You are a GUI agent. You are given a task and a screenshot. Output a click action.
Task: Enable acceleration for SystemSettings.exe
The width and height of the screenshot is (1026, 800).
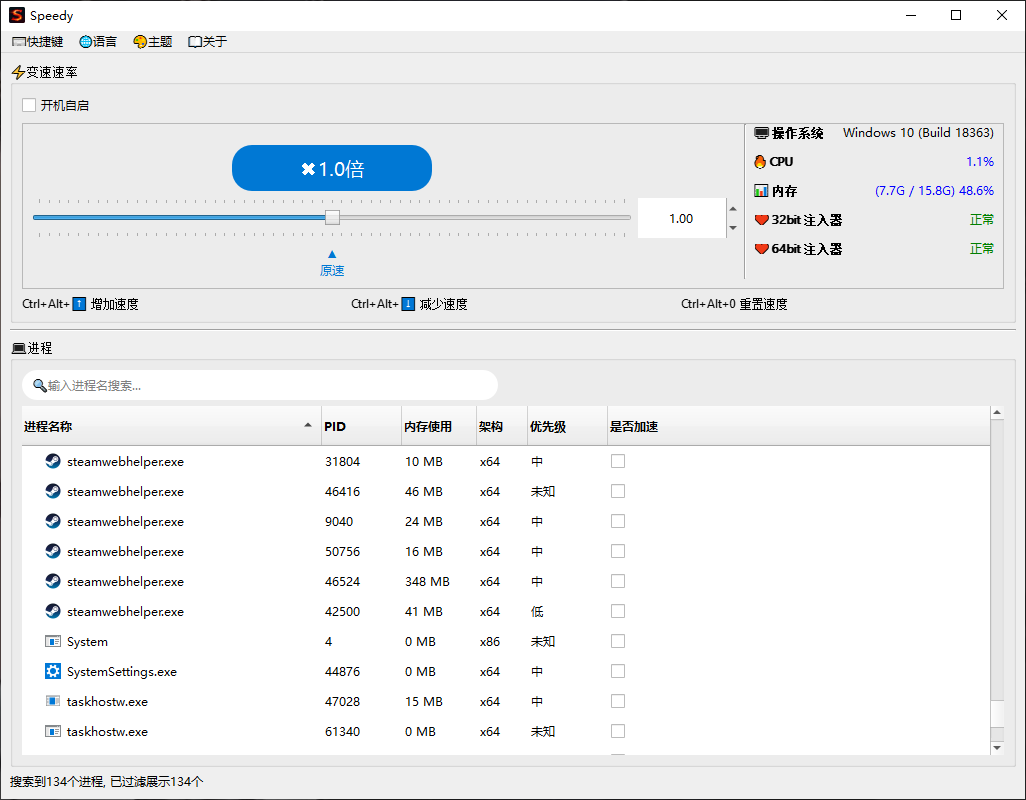point(618,671)
